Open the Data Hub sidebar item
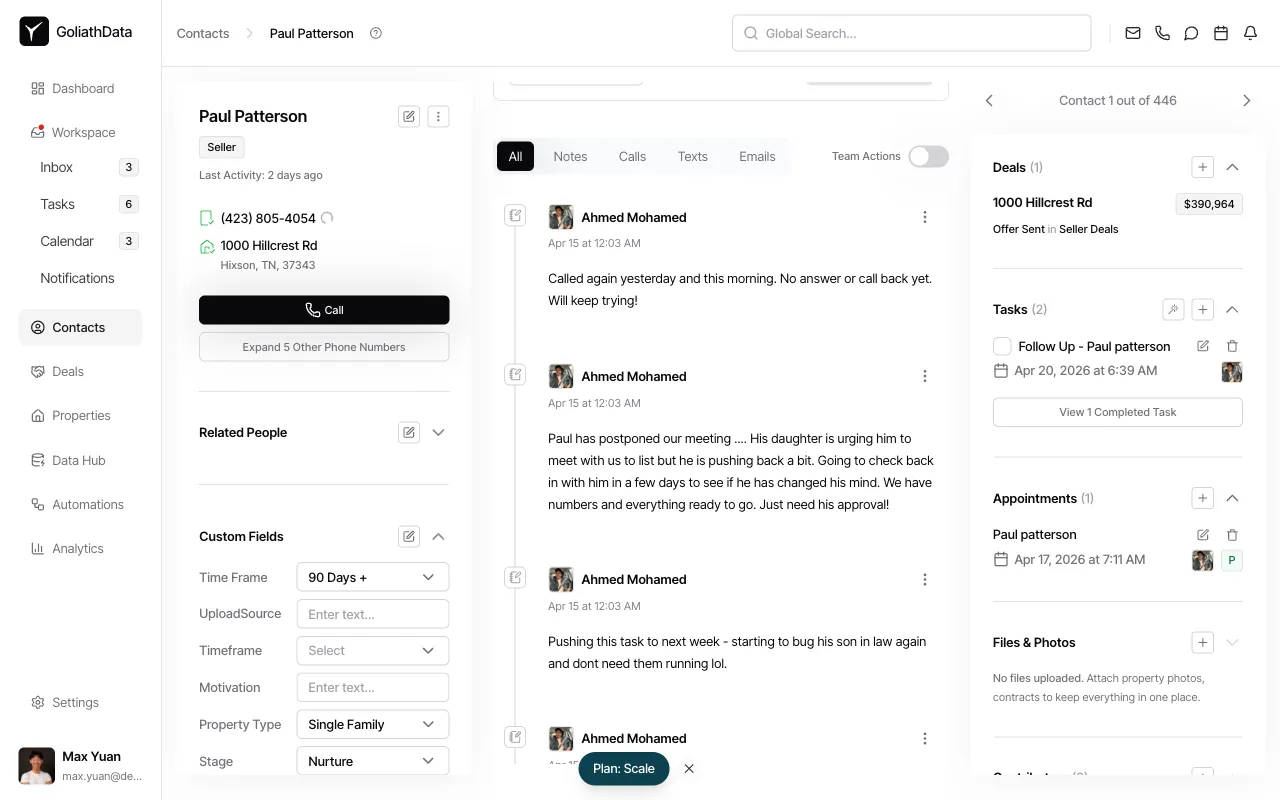This screenshot has width=1280, height=800. (78, 460)
